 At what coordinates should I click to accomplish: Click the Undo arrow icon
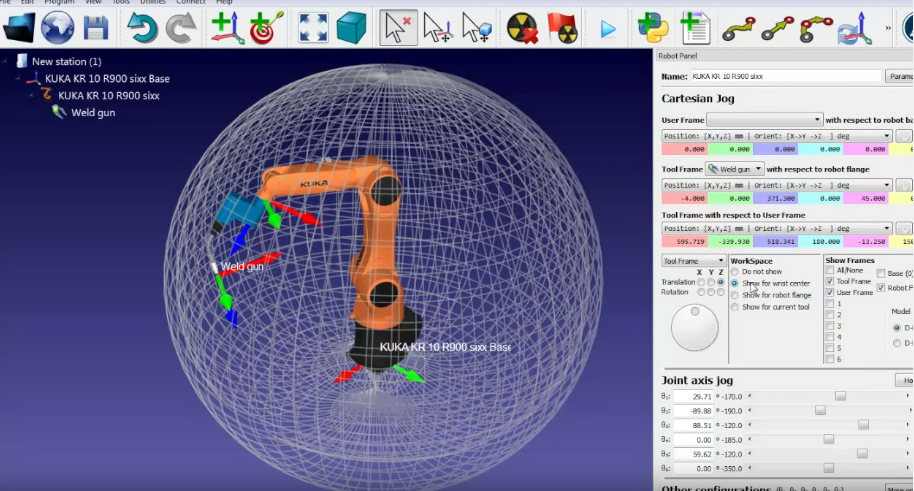141,28
